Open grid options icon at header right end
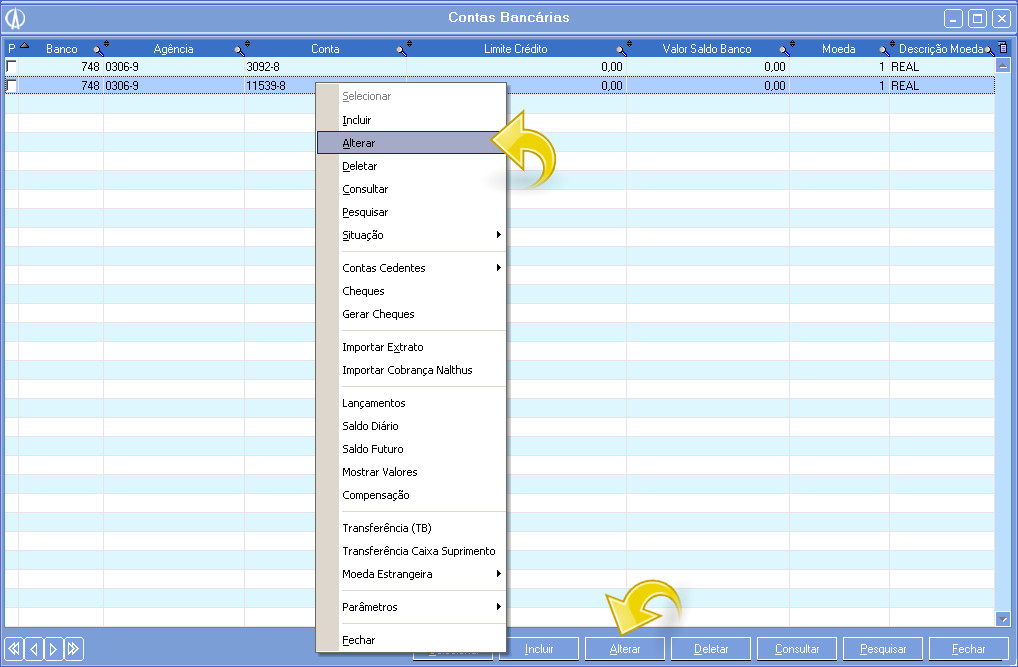 coord(1002,47)
